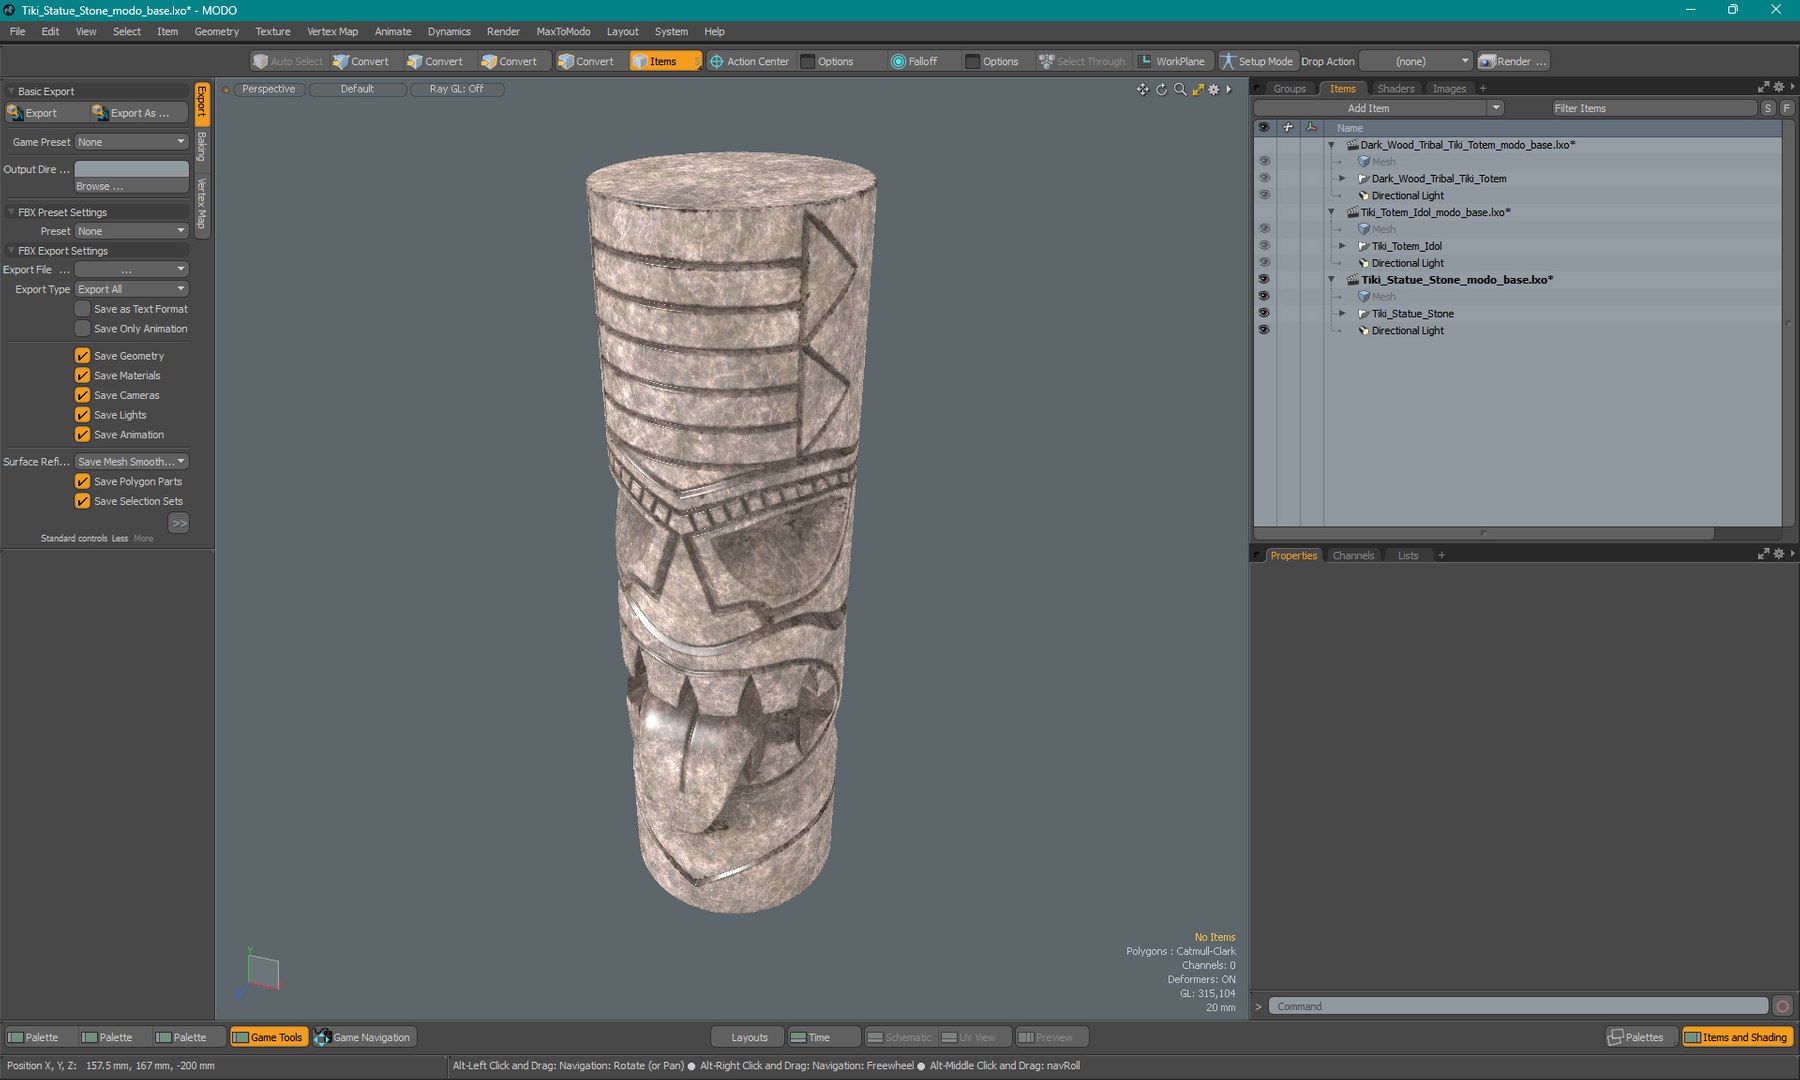This screenshot has height=1080, width=1800.
Task: Click the viewport rotate view icon
Action: click(x=1161, y=89)
